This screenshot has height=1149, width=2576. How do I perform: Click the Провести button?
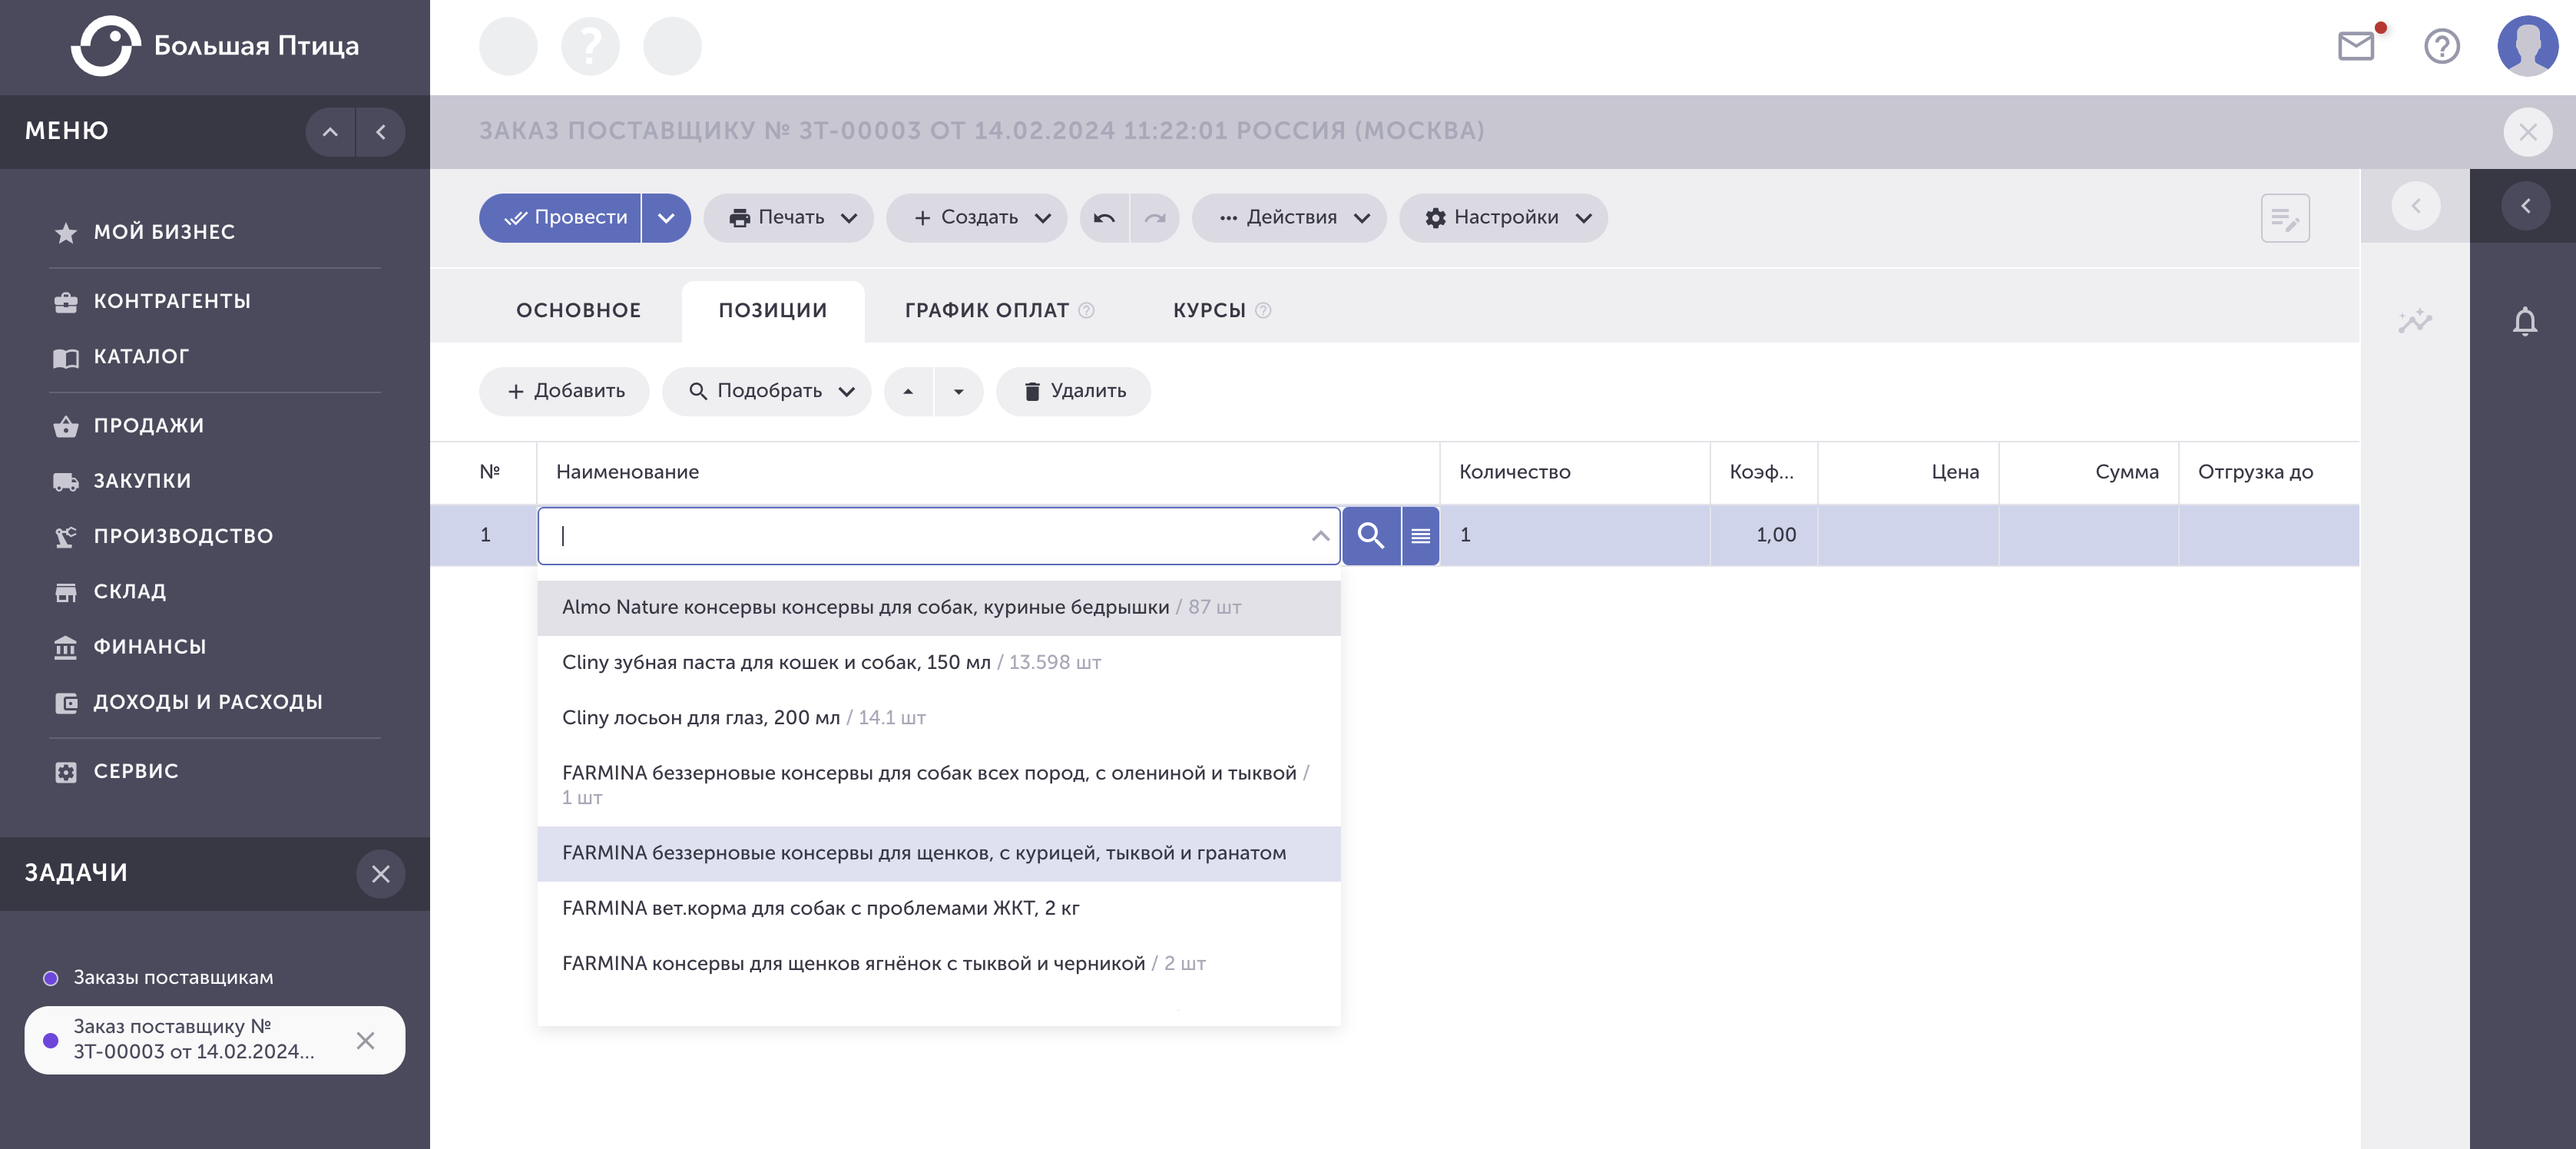[561, 218]
